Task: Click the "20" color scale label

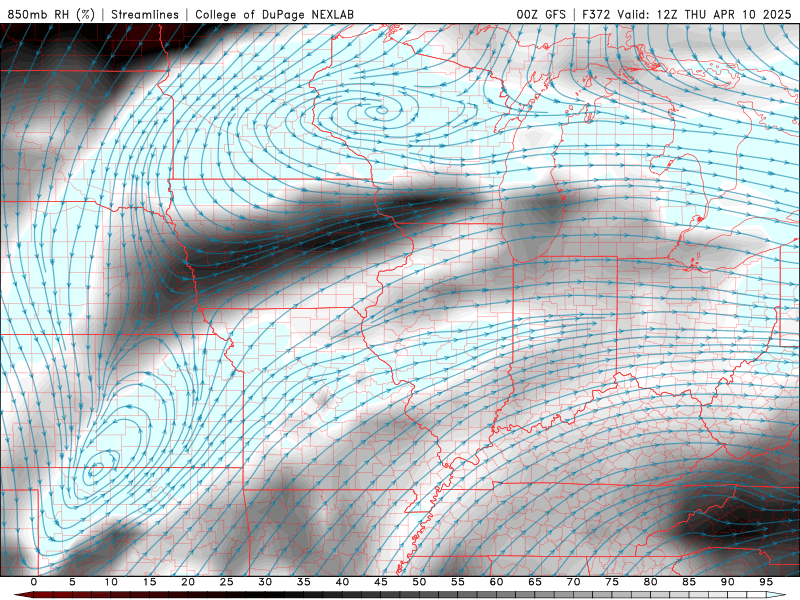Action: (x=188, y=582)
